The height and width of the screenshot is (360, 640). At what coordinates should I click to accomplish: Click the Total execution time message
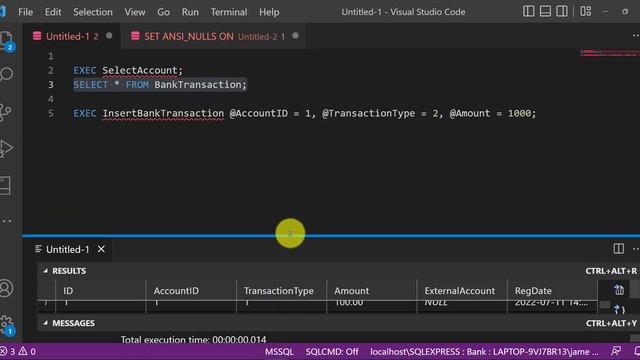pyautogui.click(x=193, y=339)
